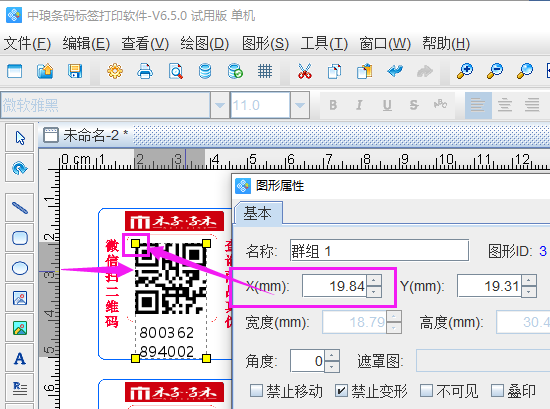550x409 pixels.
Task: Paste with the clipboard icon
Action: tap(364, 71)
